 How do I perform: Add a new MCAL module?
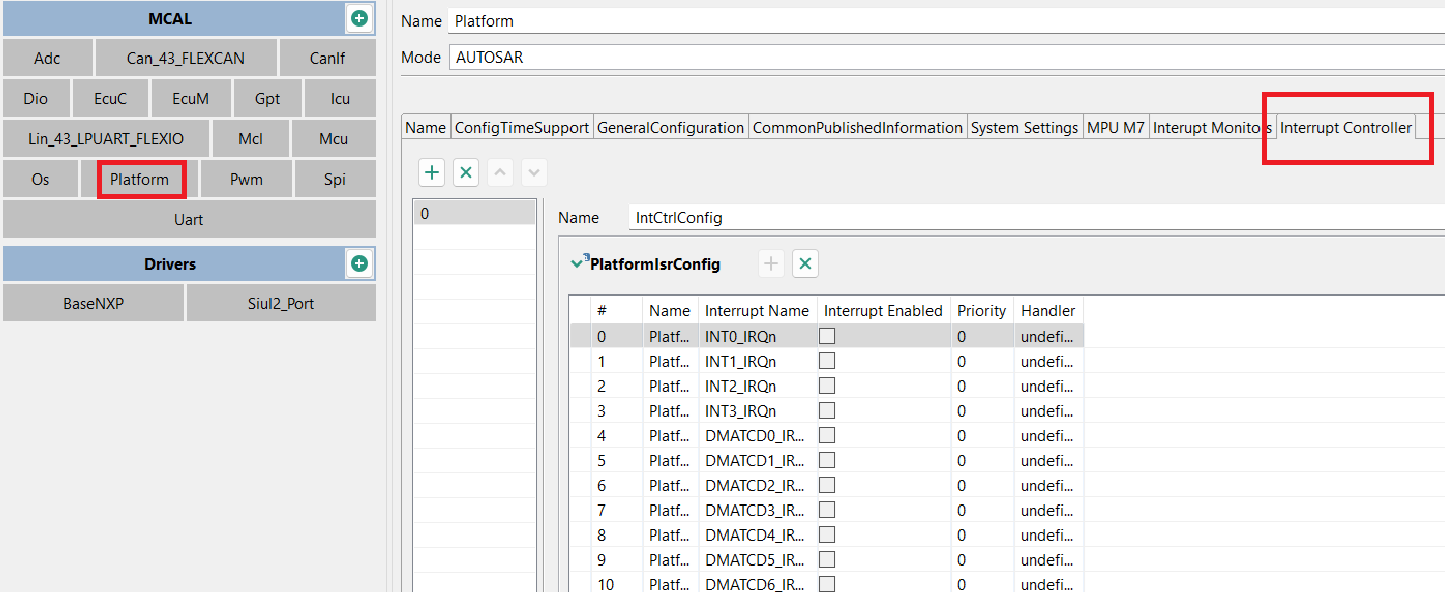pos(359,18)
